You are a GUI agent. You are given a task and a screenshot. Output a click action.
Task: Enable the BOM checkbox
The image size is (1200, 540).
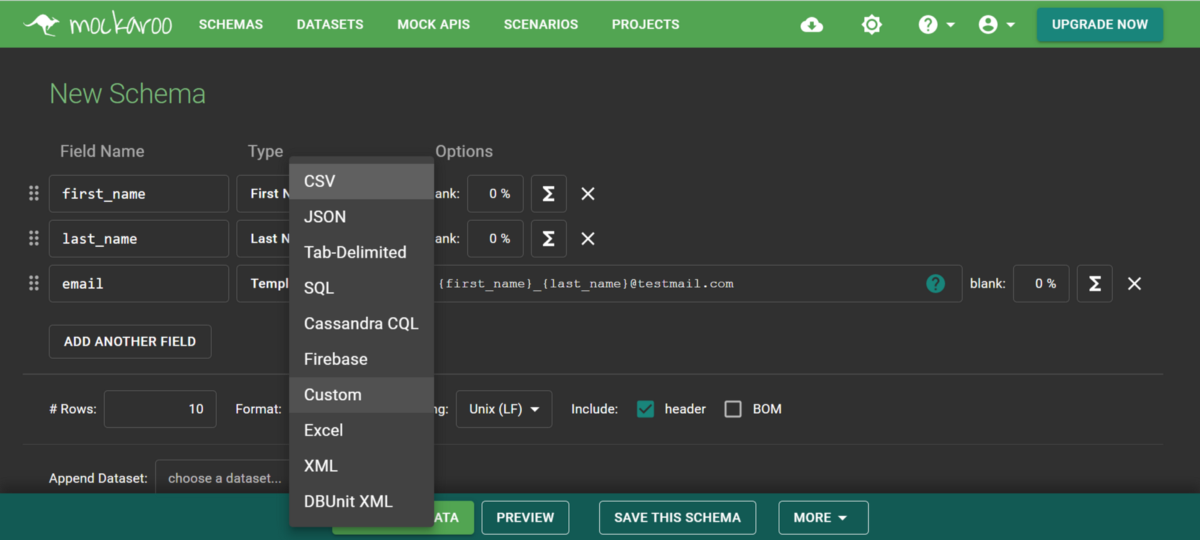coord(733,409)
